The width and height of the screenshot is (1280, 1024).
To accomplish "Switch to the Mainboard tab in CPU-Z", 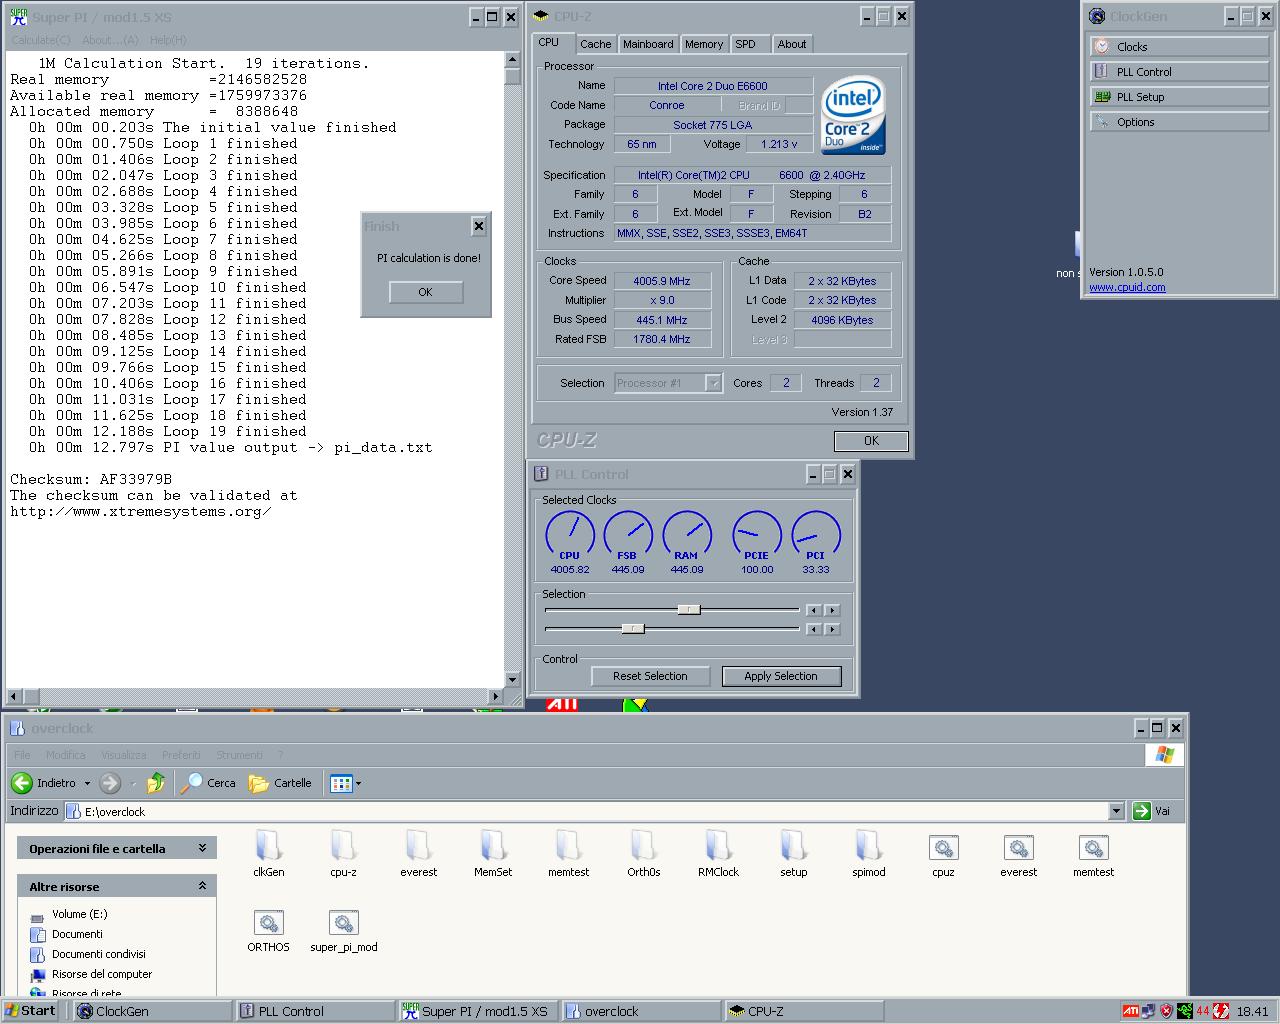I will pyautogui.click(x=648, y=44).
